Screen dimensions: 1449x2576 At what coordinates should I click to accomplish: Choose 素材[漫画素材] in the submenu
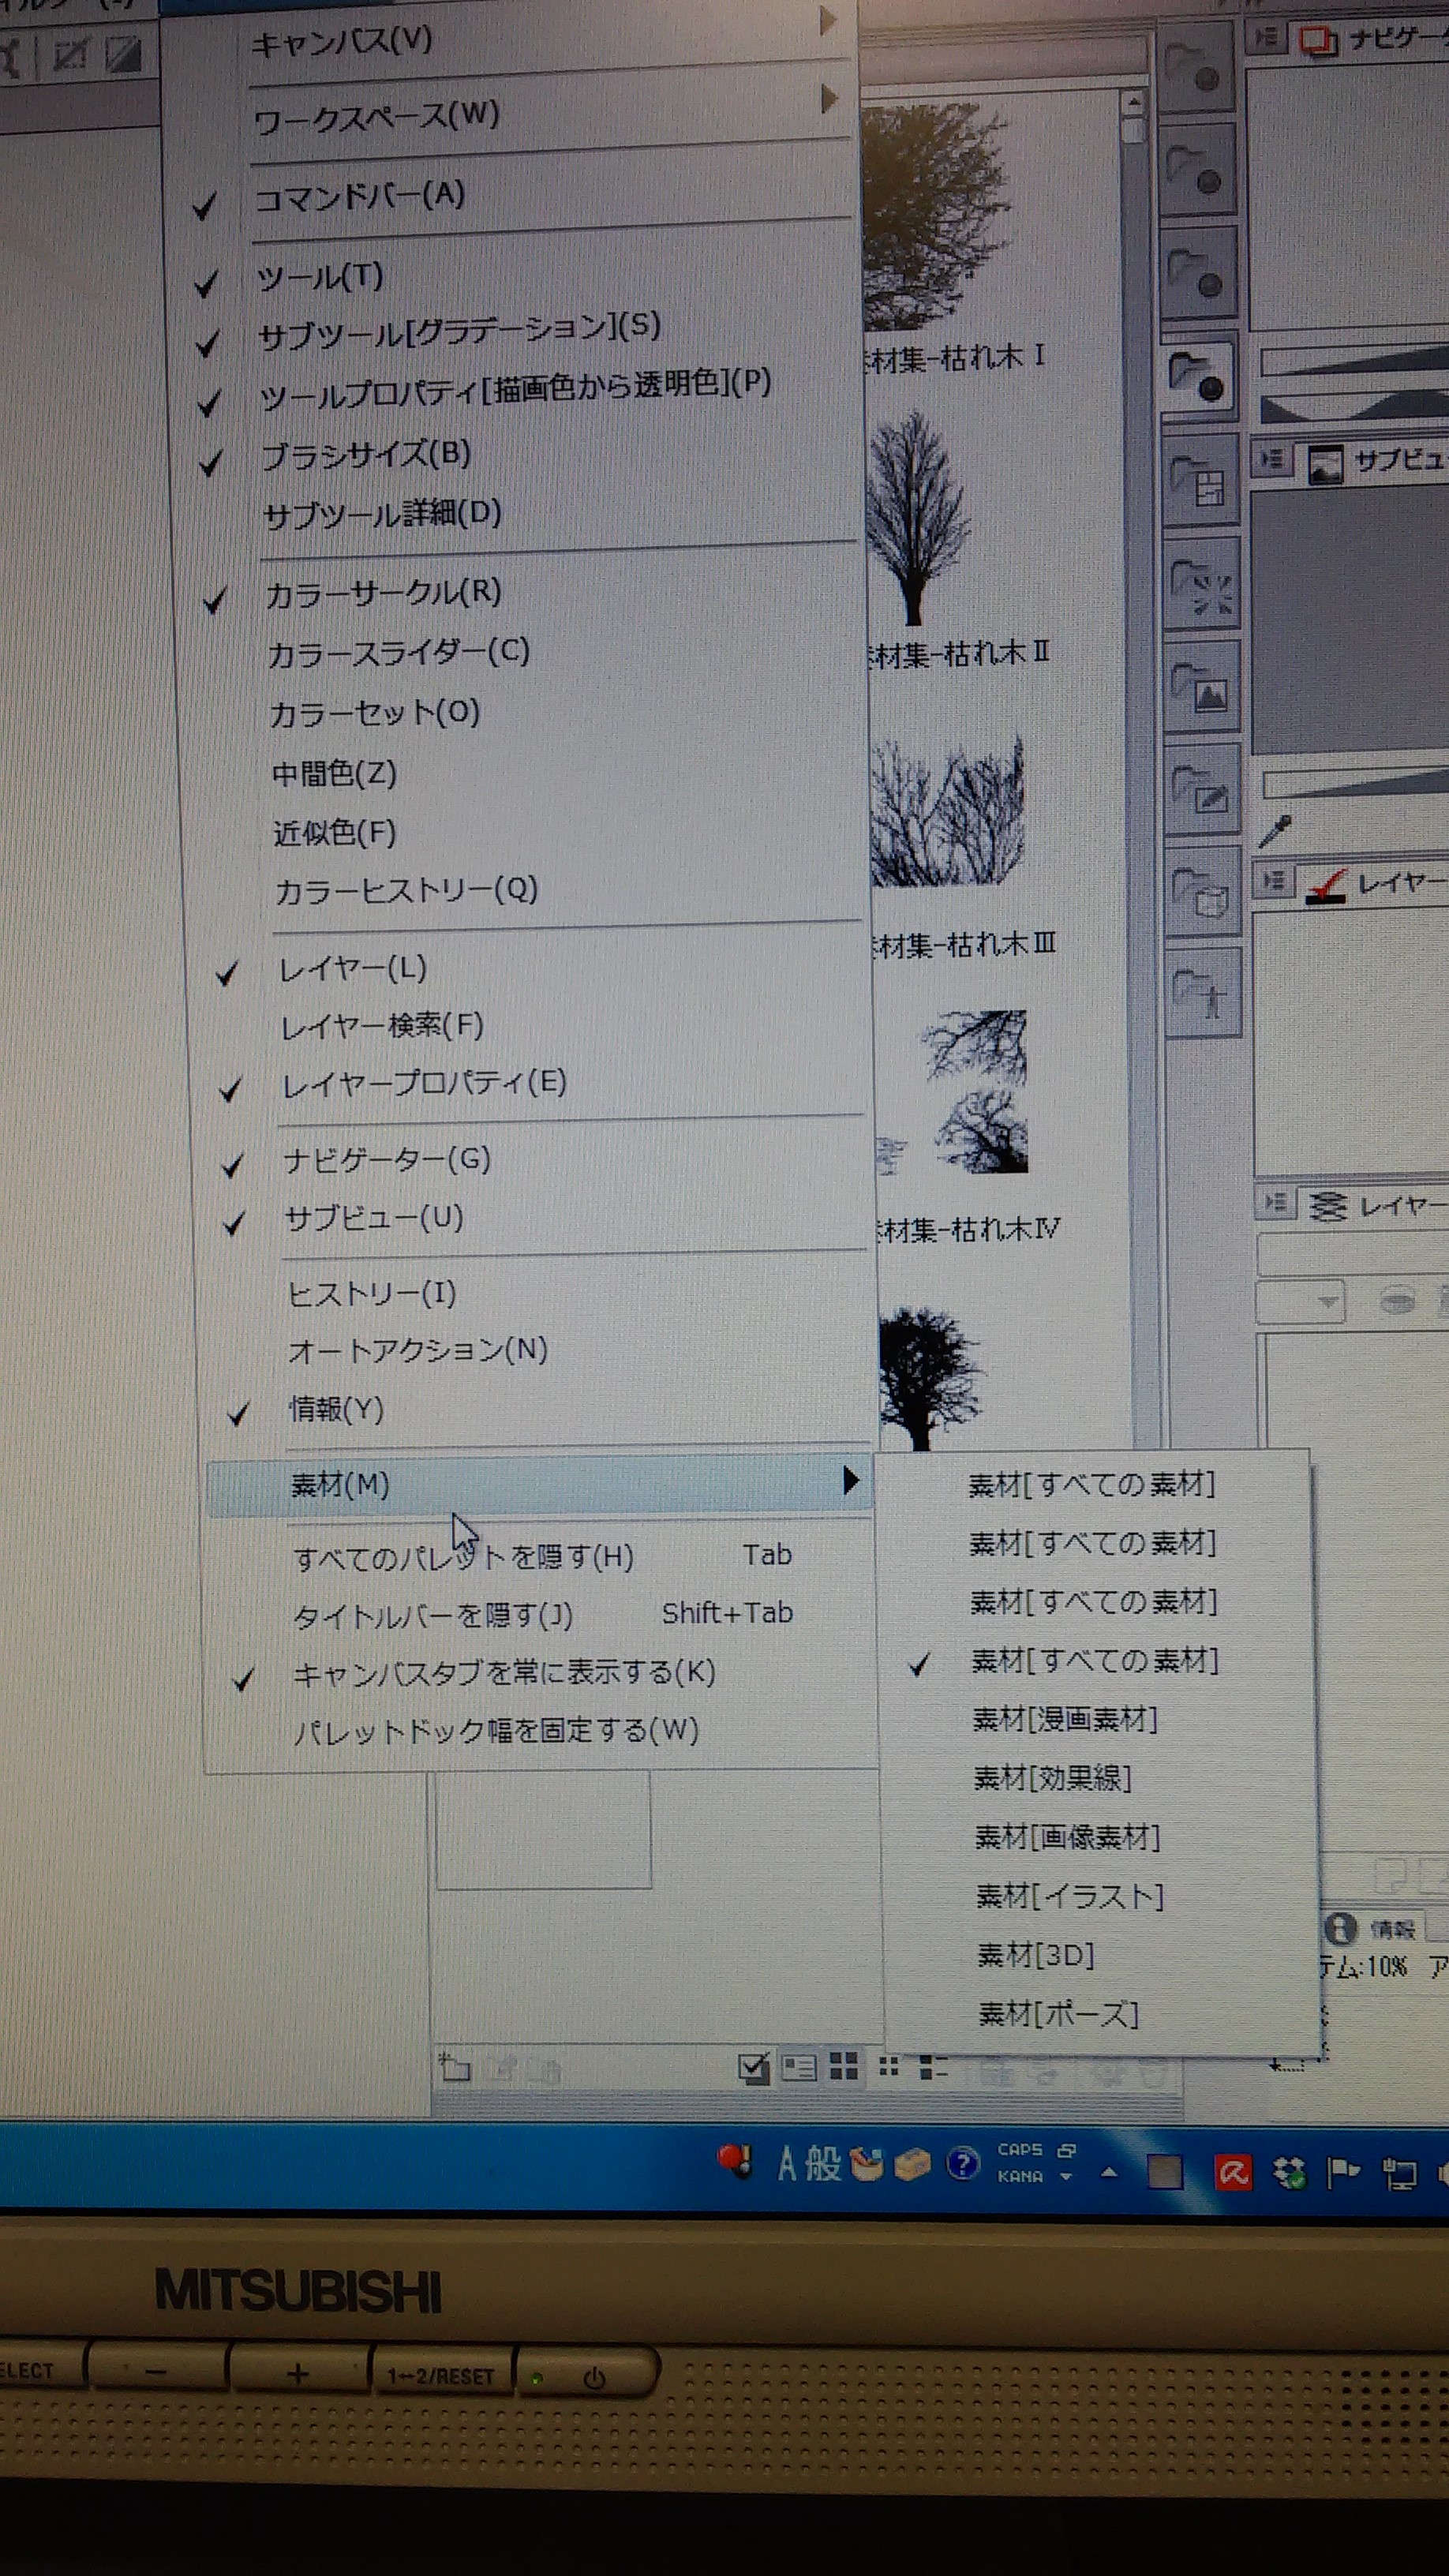1065,1720
